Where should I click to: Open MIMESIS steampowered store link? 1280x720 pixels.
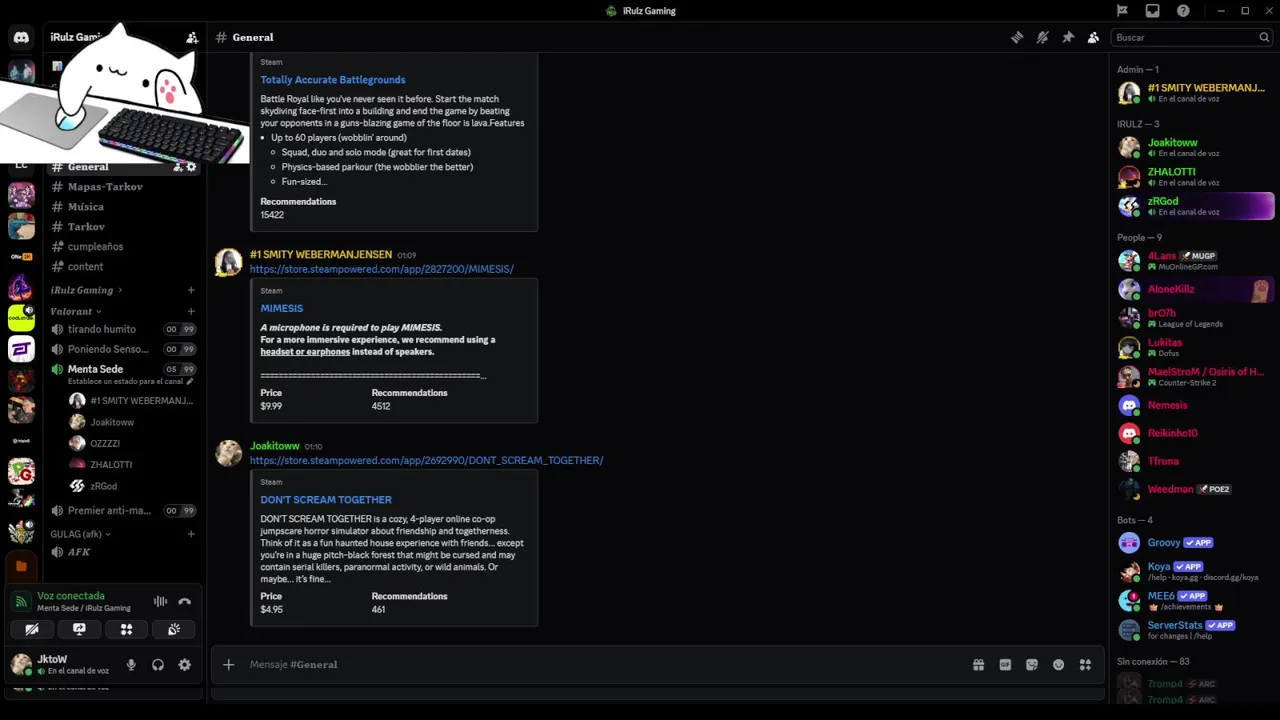(381, 269)
